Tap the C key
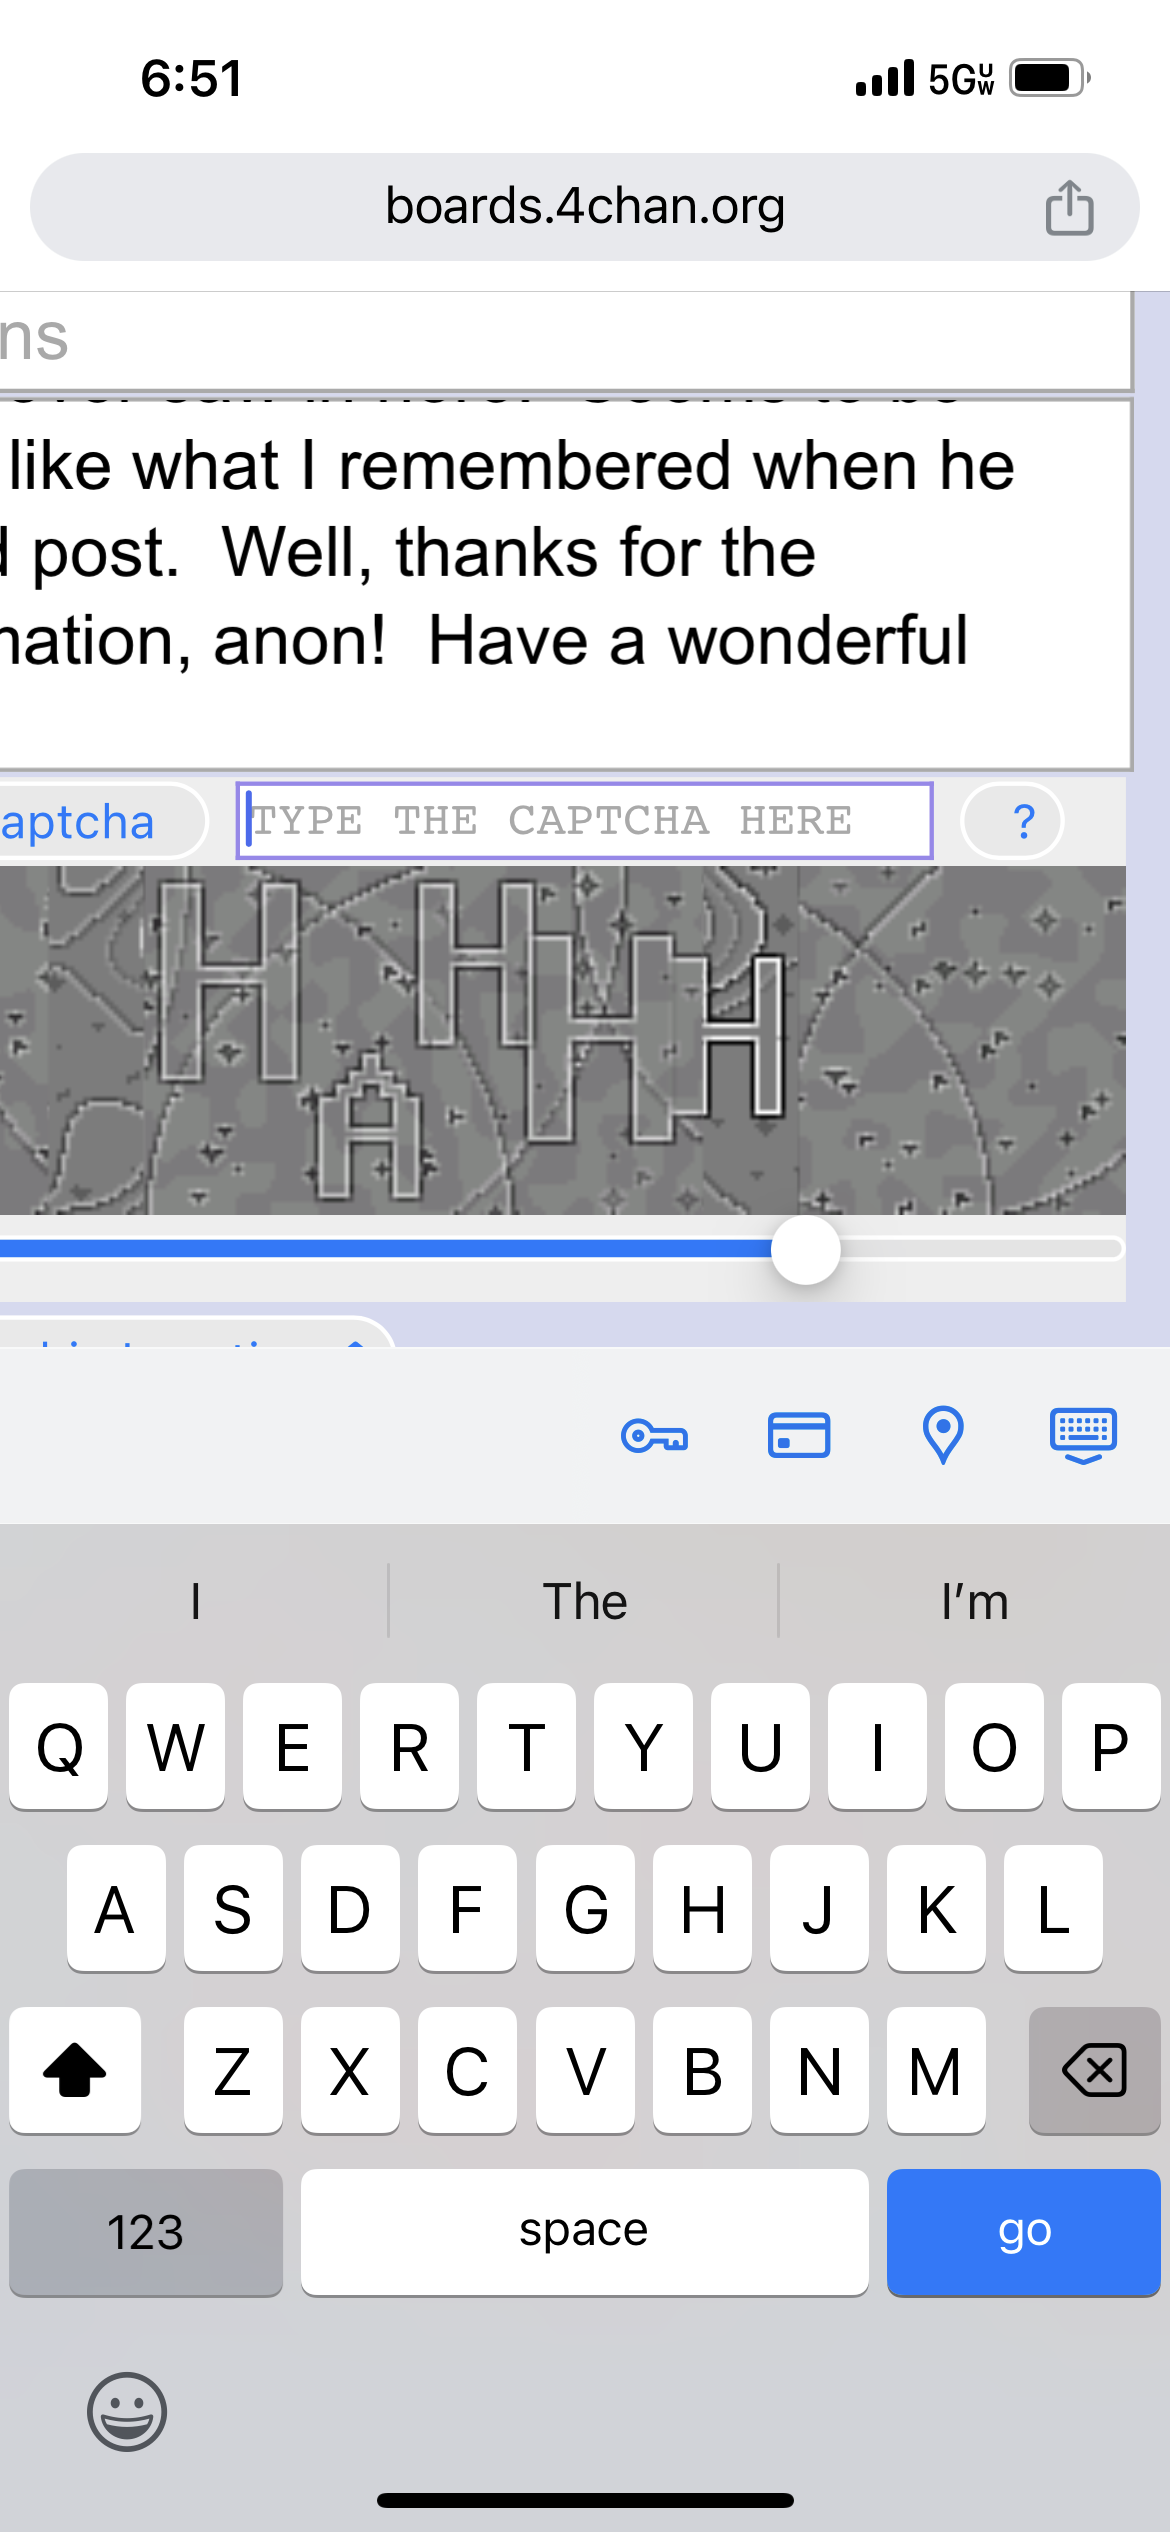Image resolution: width=1170 pixels, height=2532 pixels. (x=468, y=2070)
